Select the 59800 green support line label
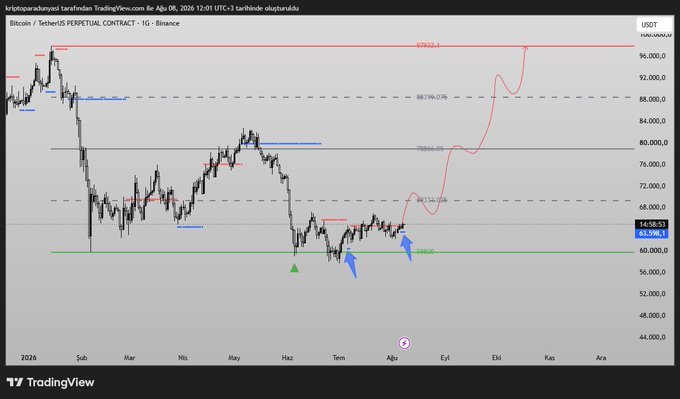680x399 pixels. [x=425, y=252]
